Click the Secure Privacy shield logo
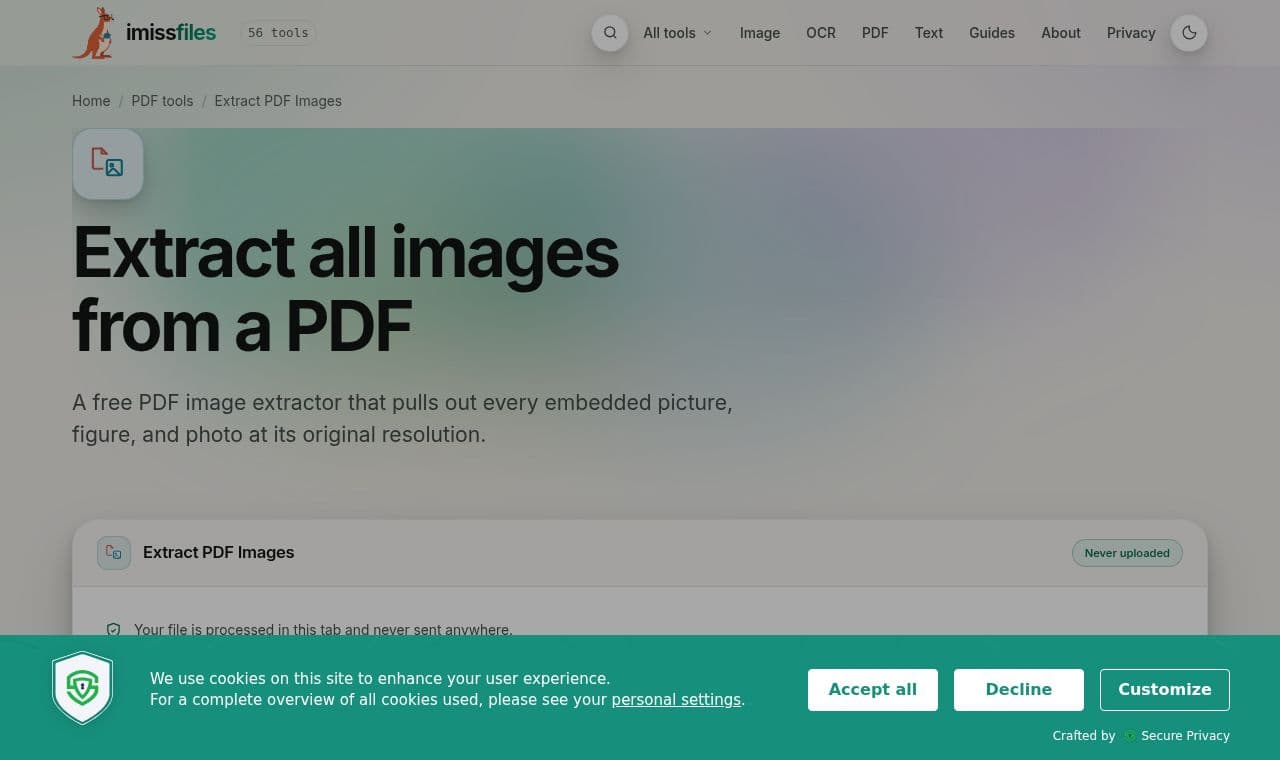Viewport: 1280px width, 760px height. [83, 688]
